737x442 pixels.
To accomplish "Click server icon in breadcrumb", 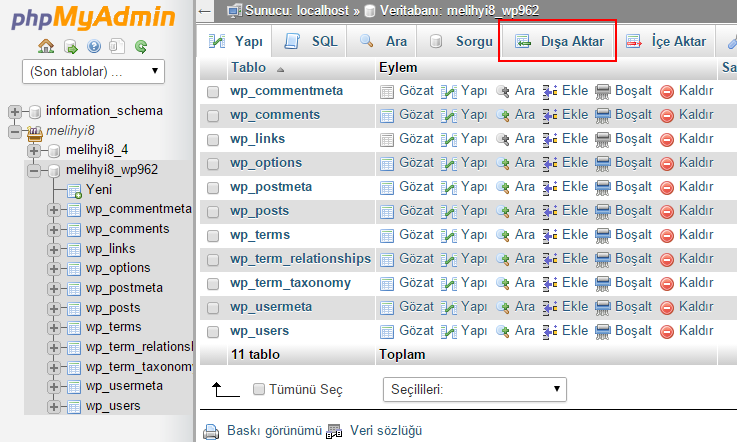I will pos(235,10).
